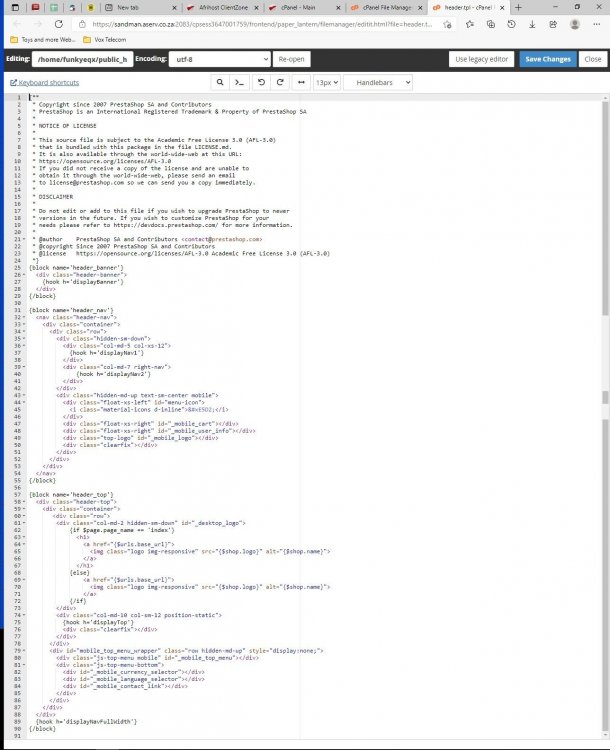Open the browser Favorites list icon

[470, 24]
